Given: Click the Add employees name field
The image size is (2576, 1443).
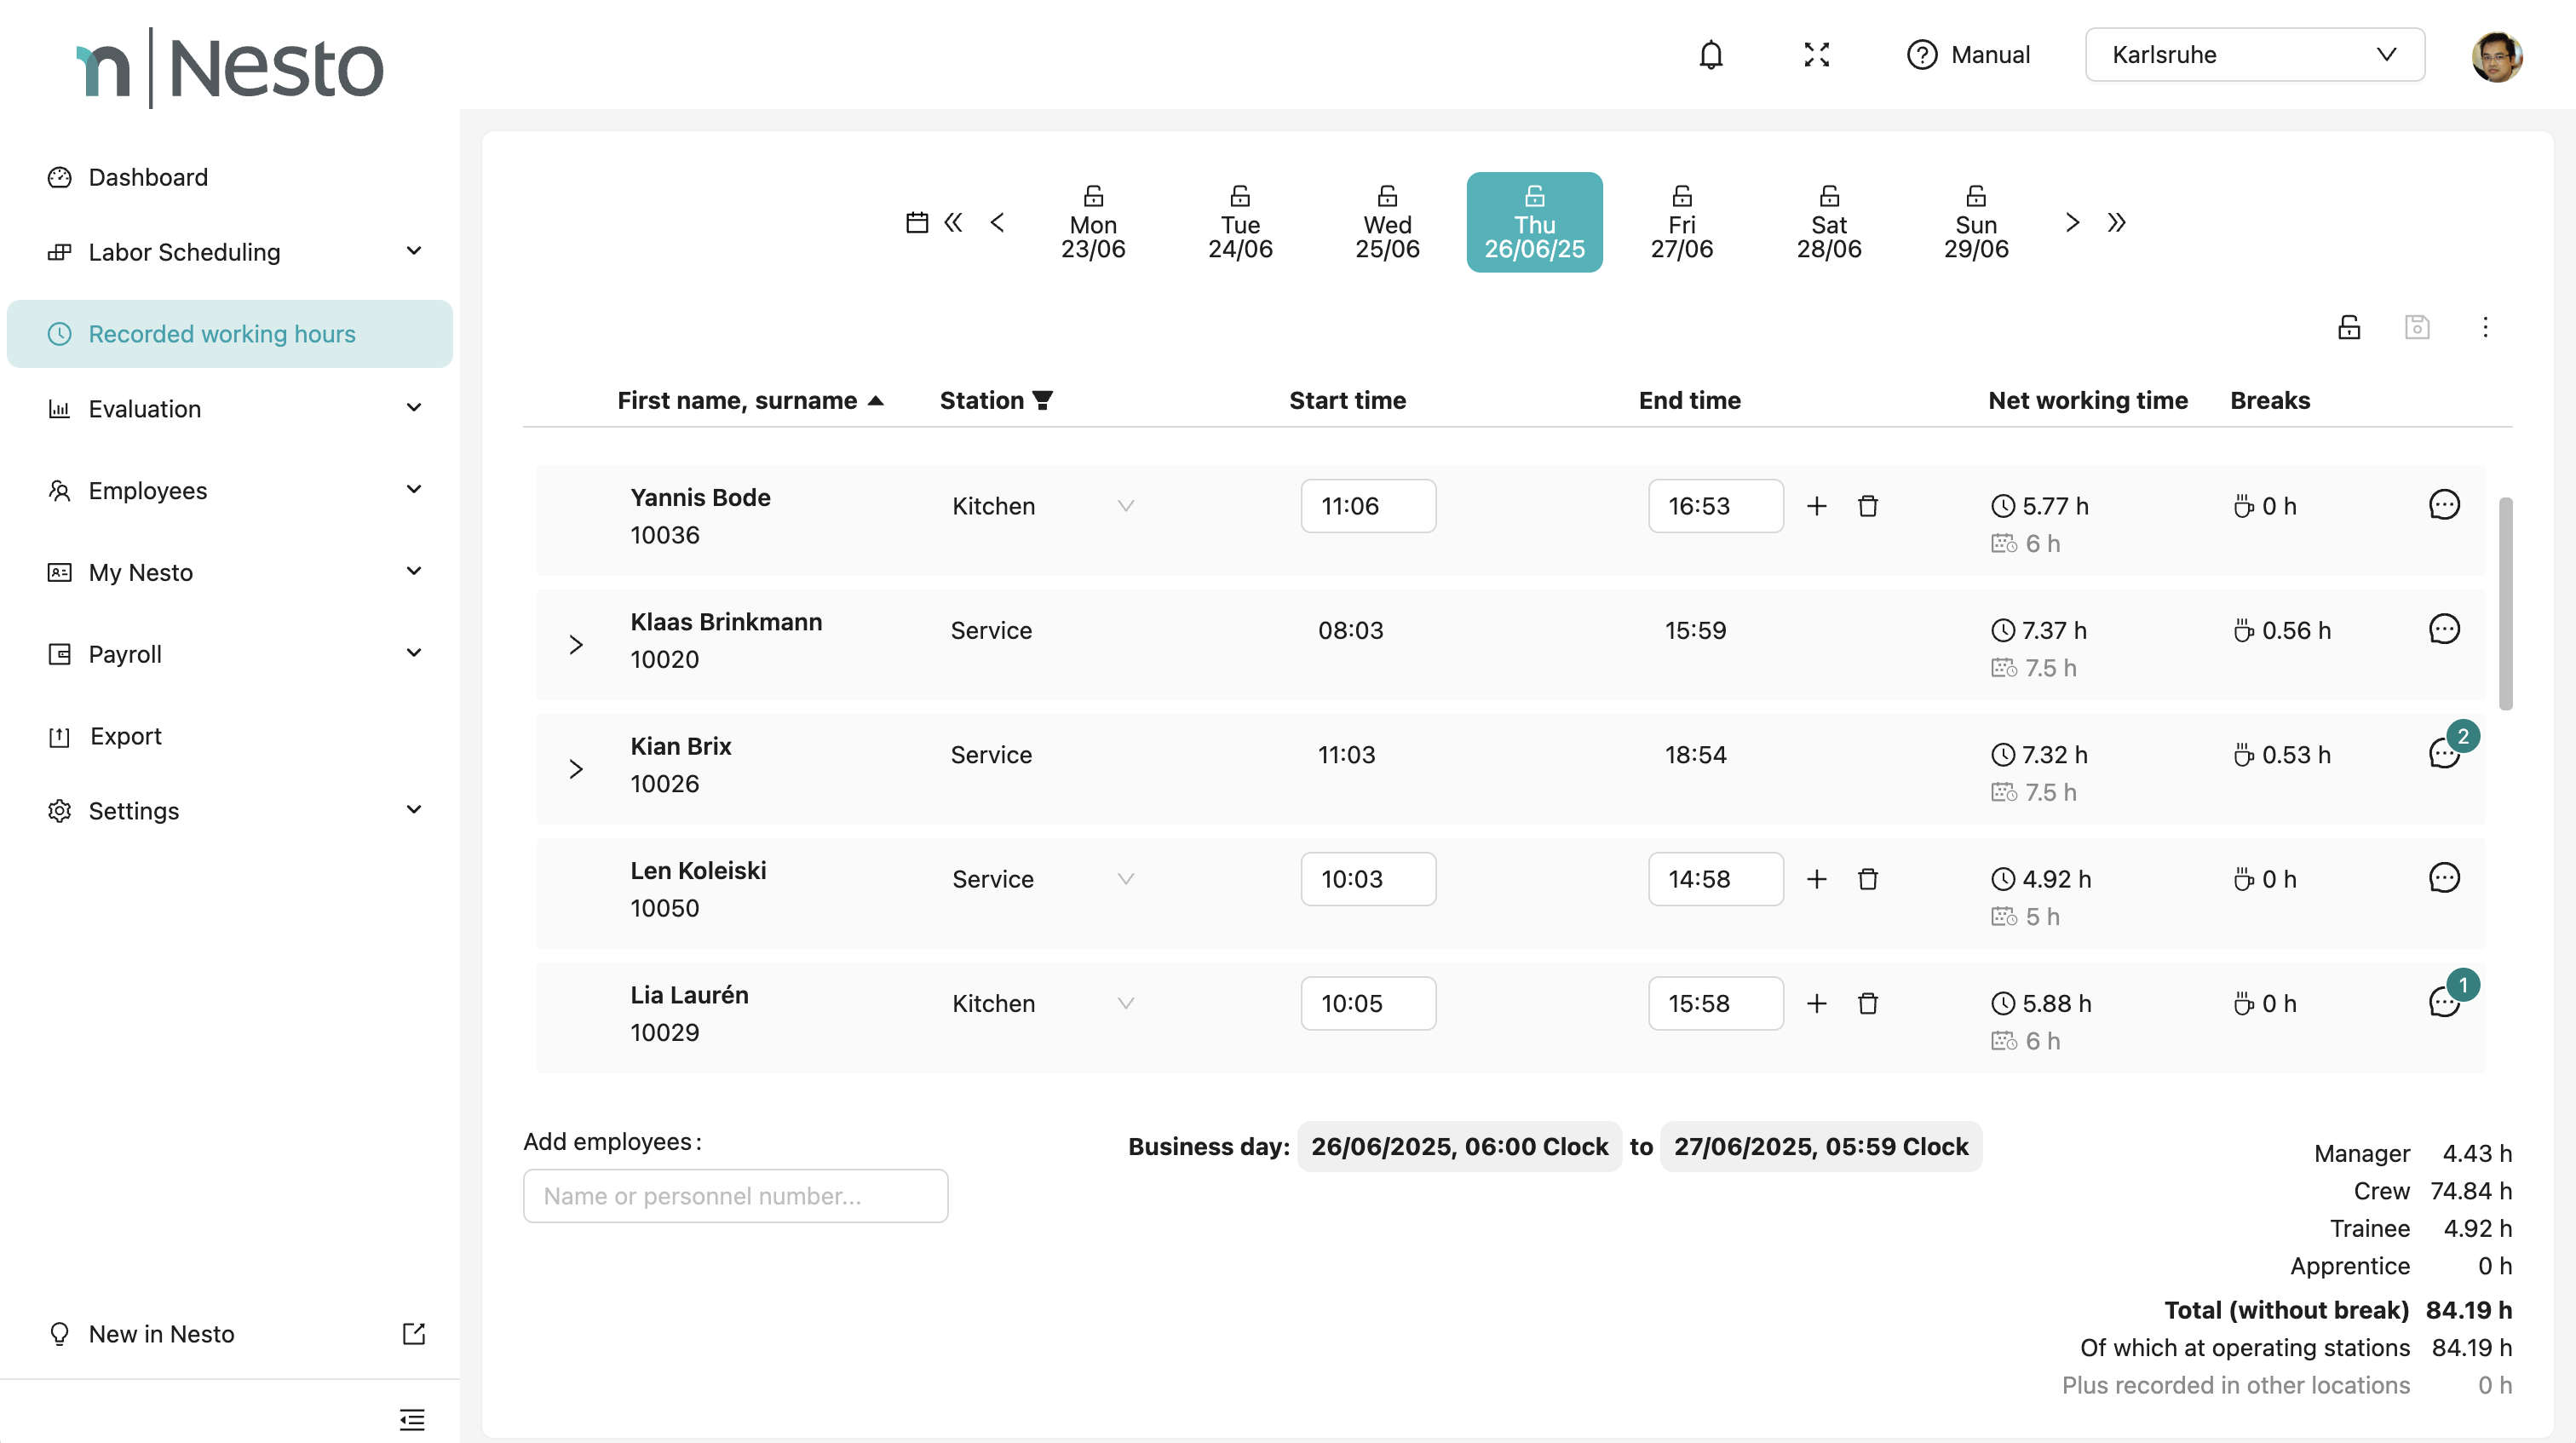Looking at the screenshot, I should 735,1196.
